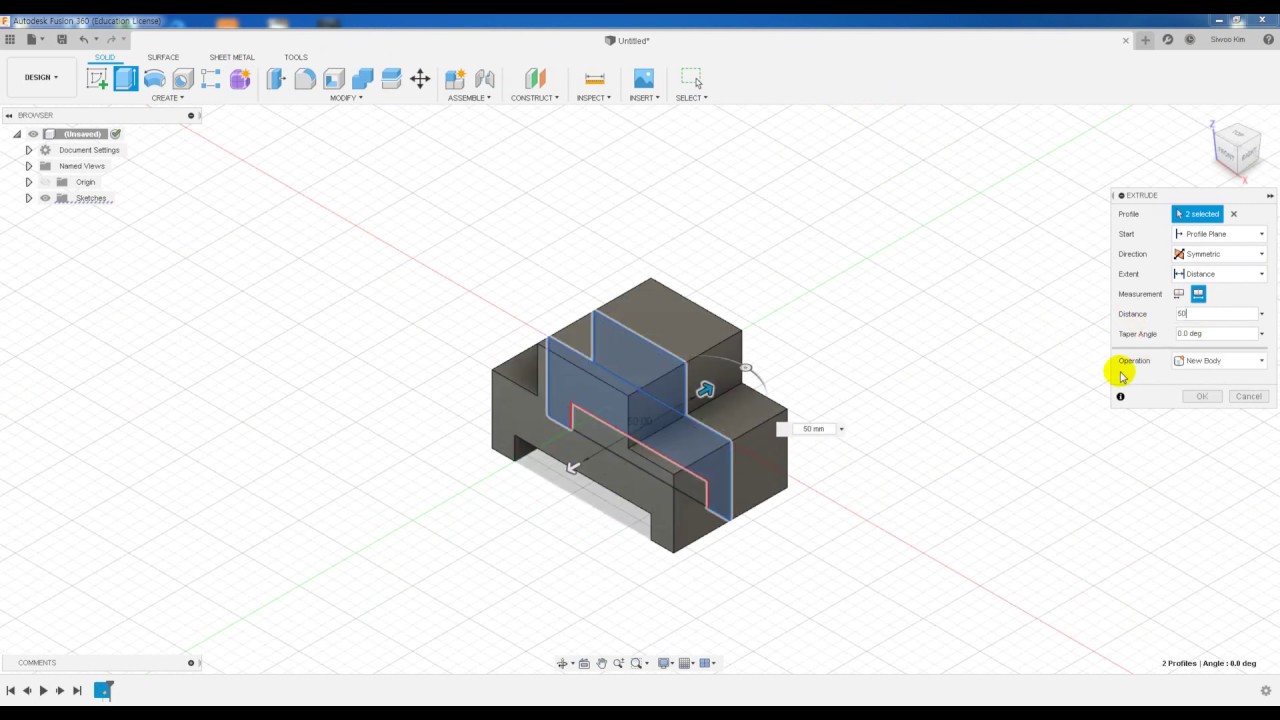1280x720 pixels.
Task: Open the Display Settings dropdown
Action: click(665, 663)
